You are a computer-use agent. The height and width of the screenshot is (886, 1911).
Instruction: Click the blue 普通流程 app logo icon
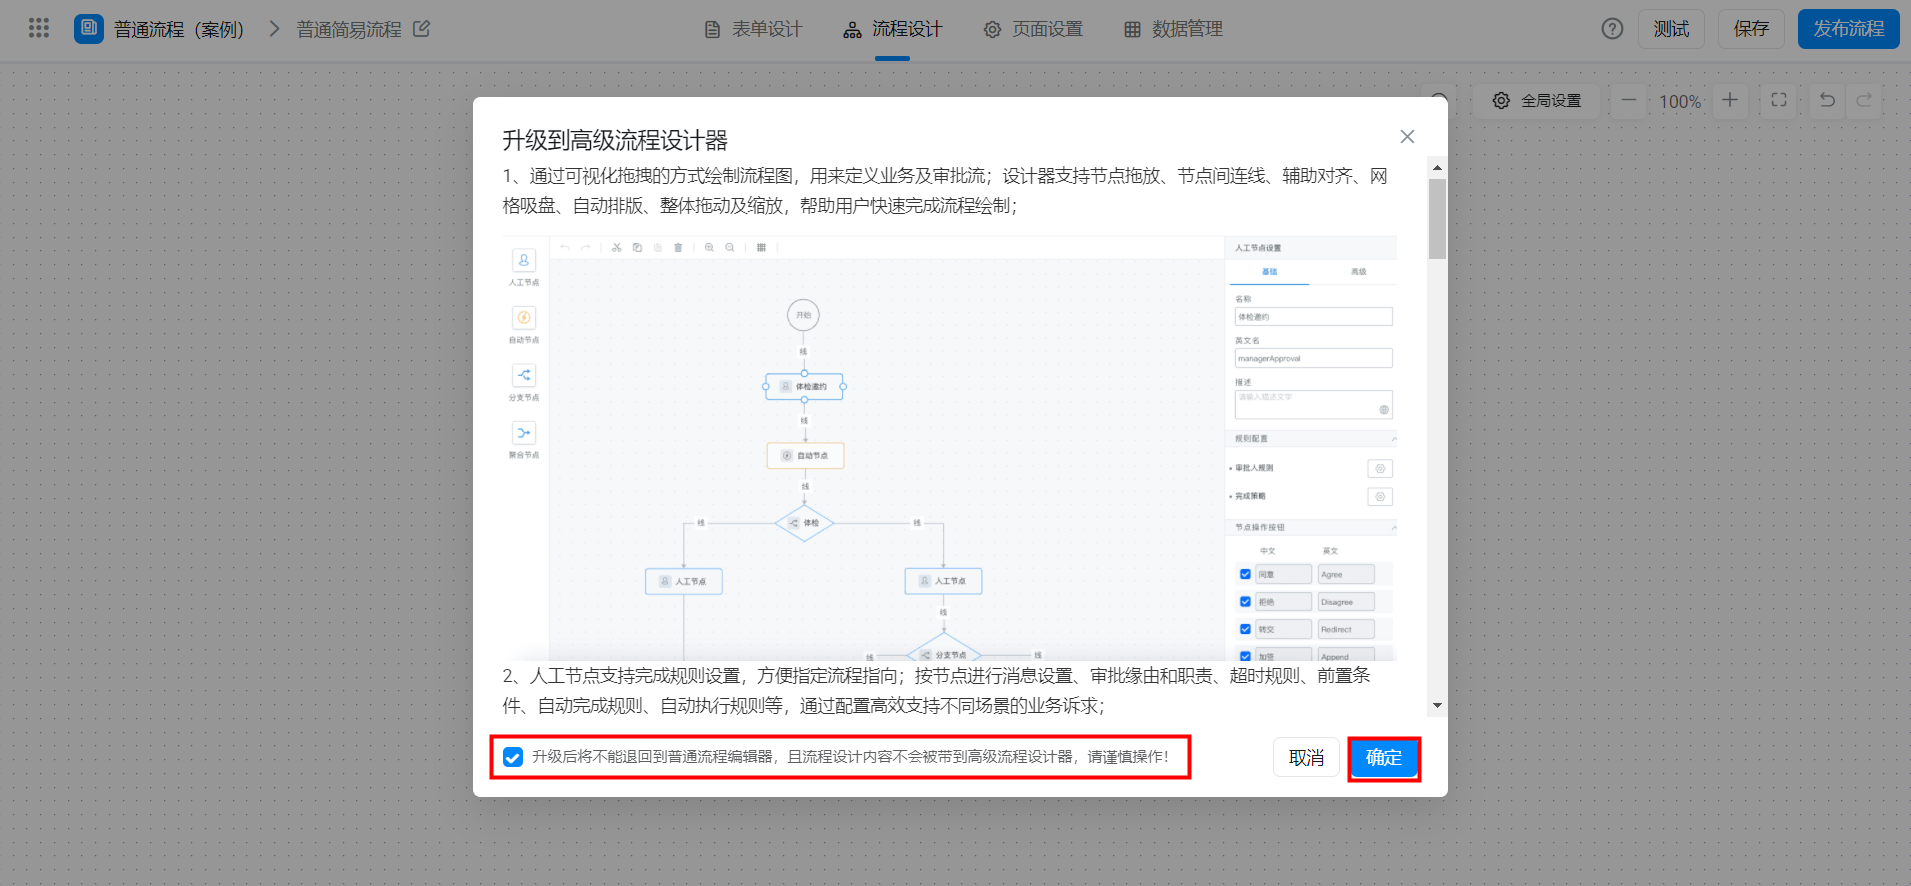[x=89, y=28]
